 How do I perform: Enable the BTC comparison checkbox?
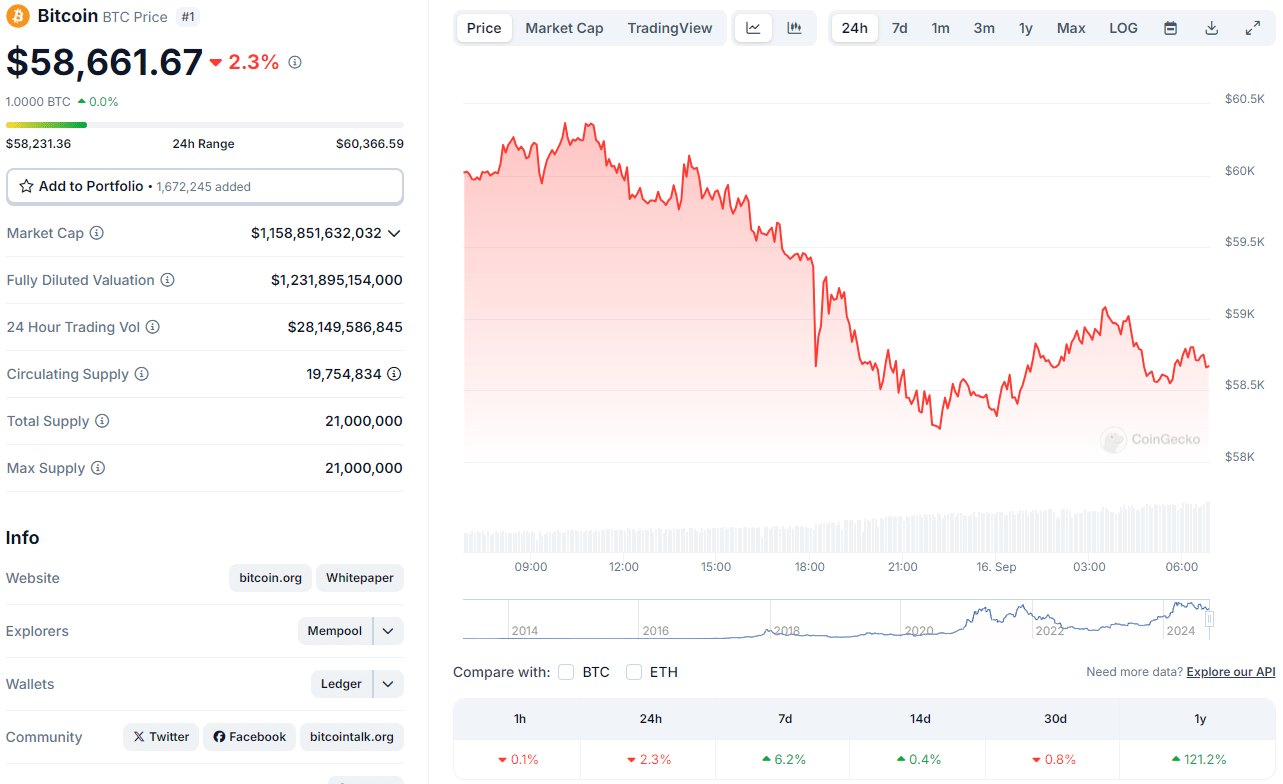566,672
